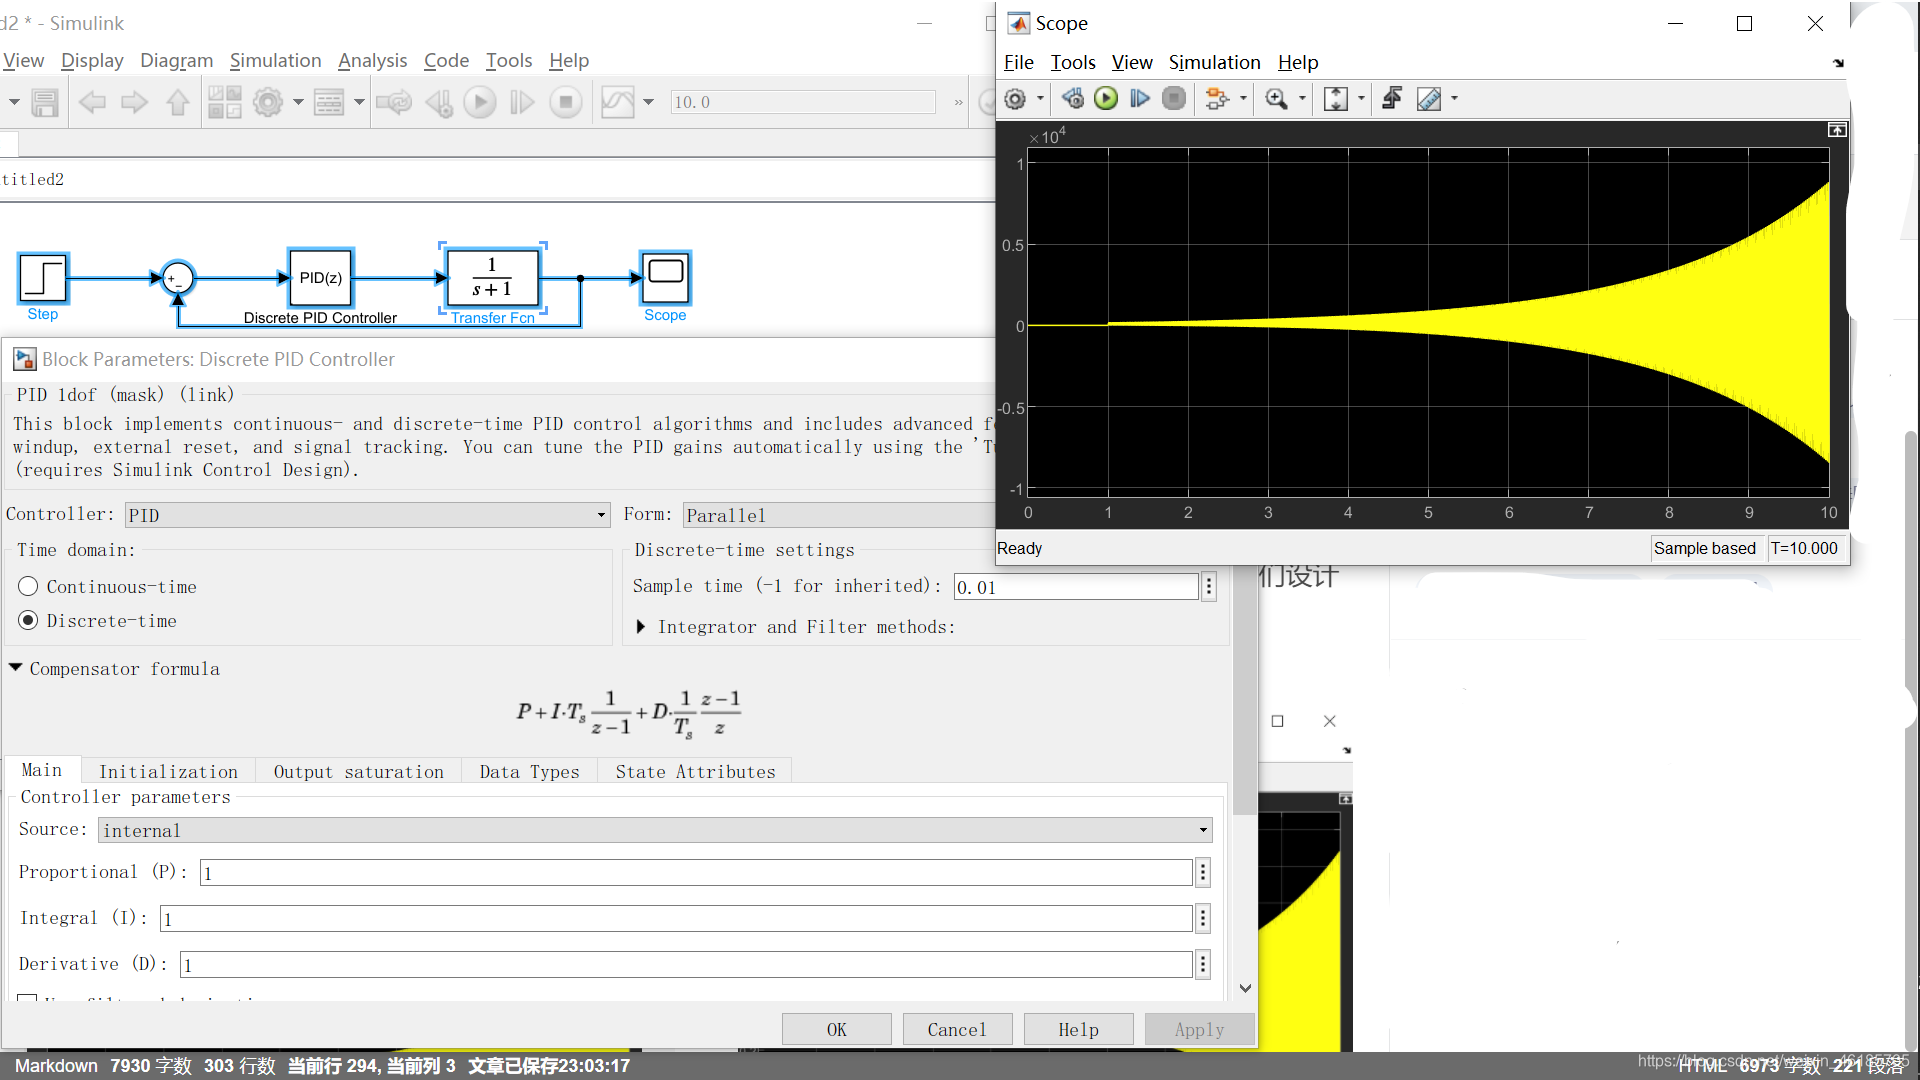Select Continuous-time radio button
This screenshot has width=1920, height=1080.
(x=28, y=587)
